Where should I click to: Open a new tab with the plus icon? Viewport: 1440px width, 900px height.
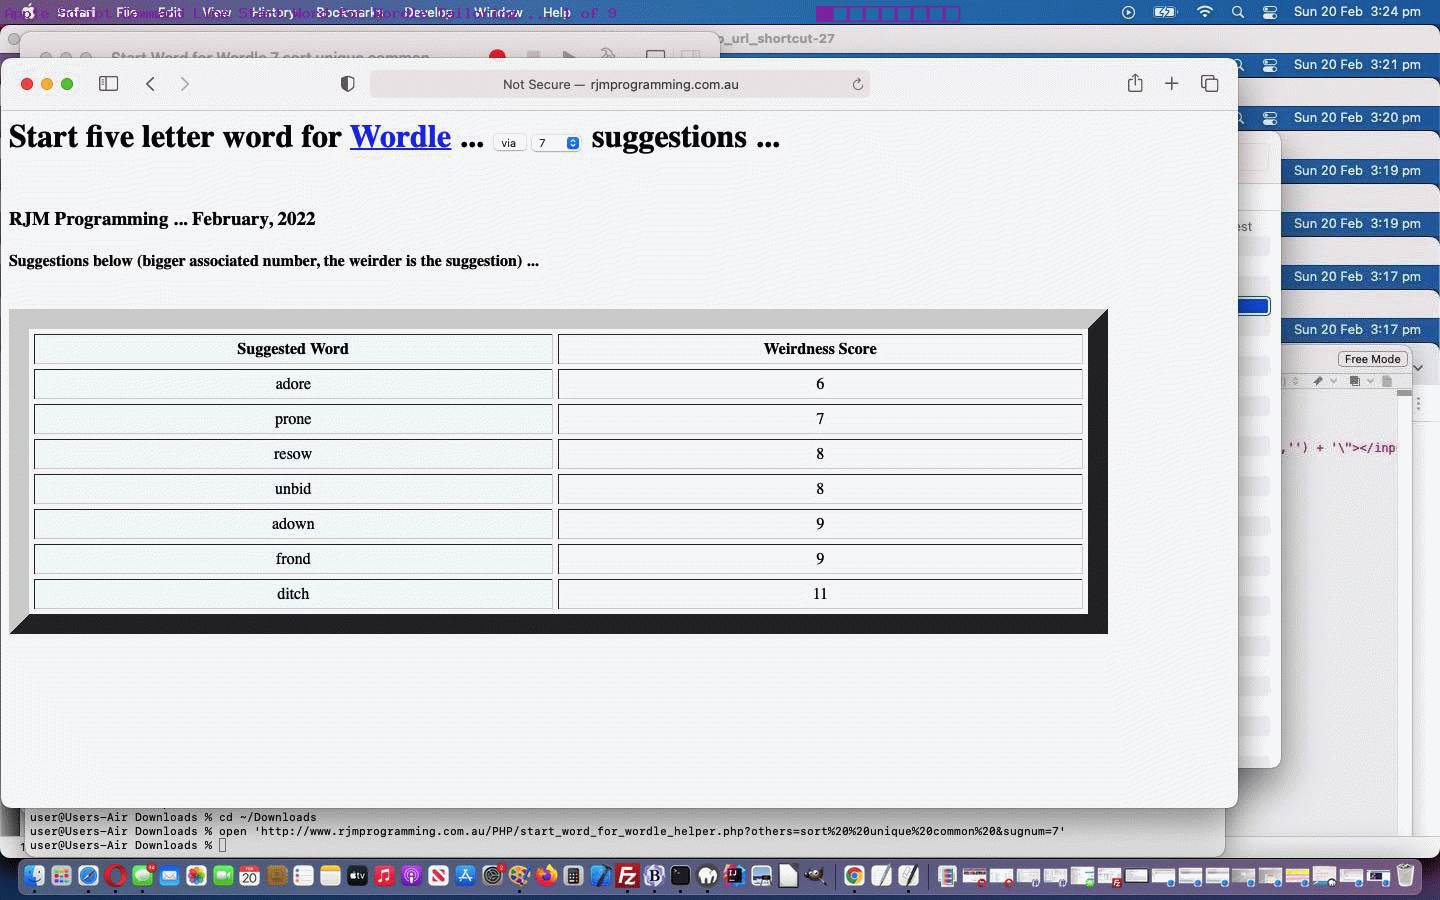(1172, 83)
